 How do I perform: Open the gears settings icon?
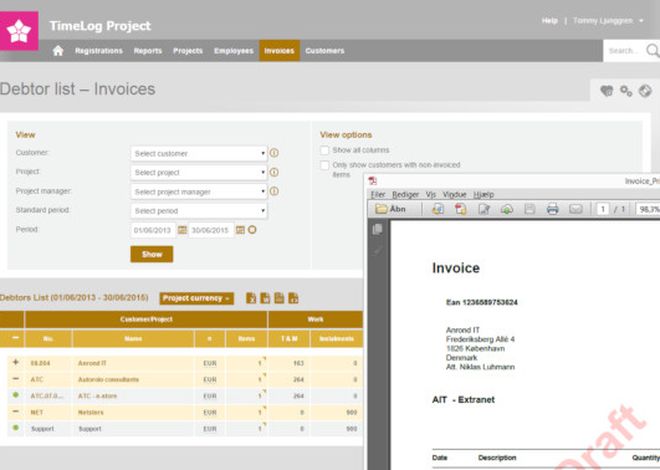[626, 90]
